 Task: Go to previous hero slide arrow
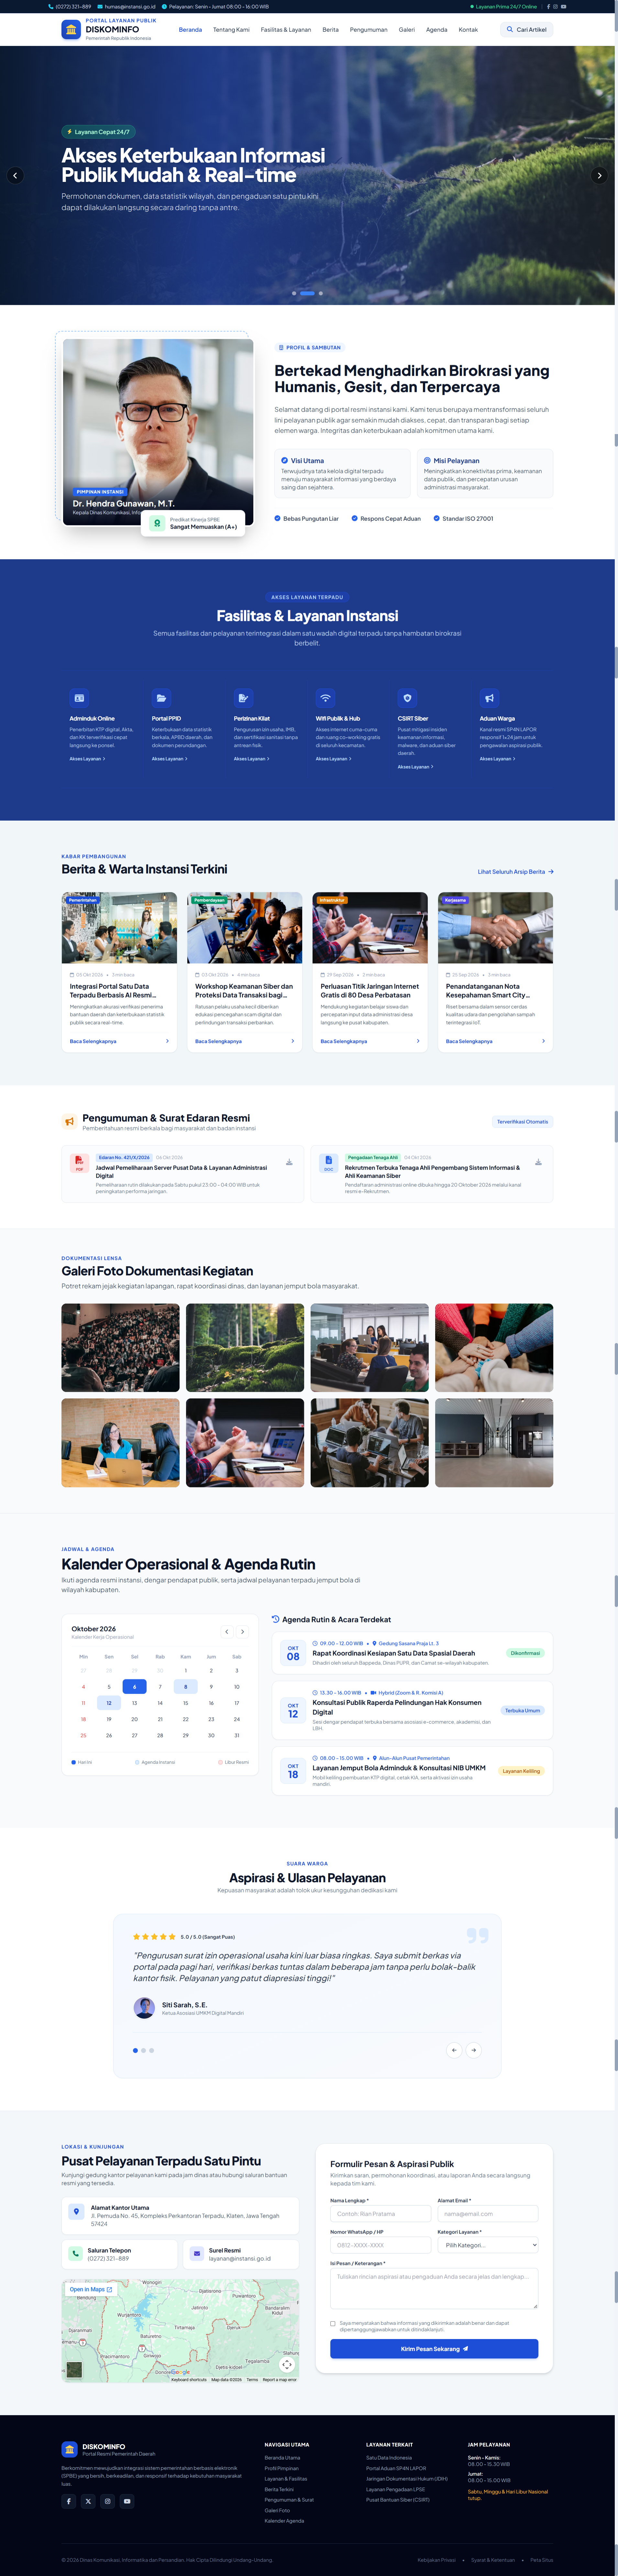coord(15,175)
